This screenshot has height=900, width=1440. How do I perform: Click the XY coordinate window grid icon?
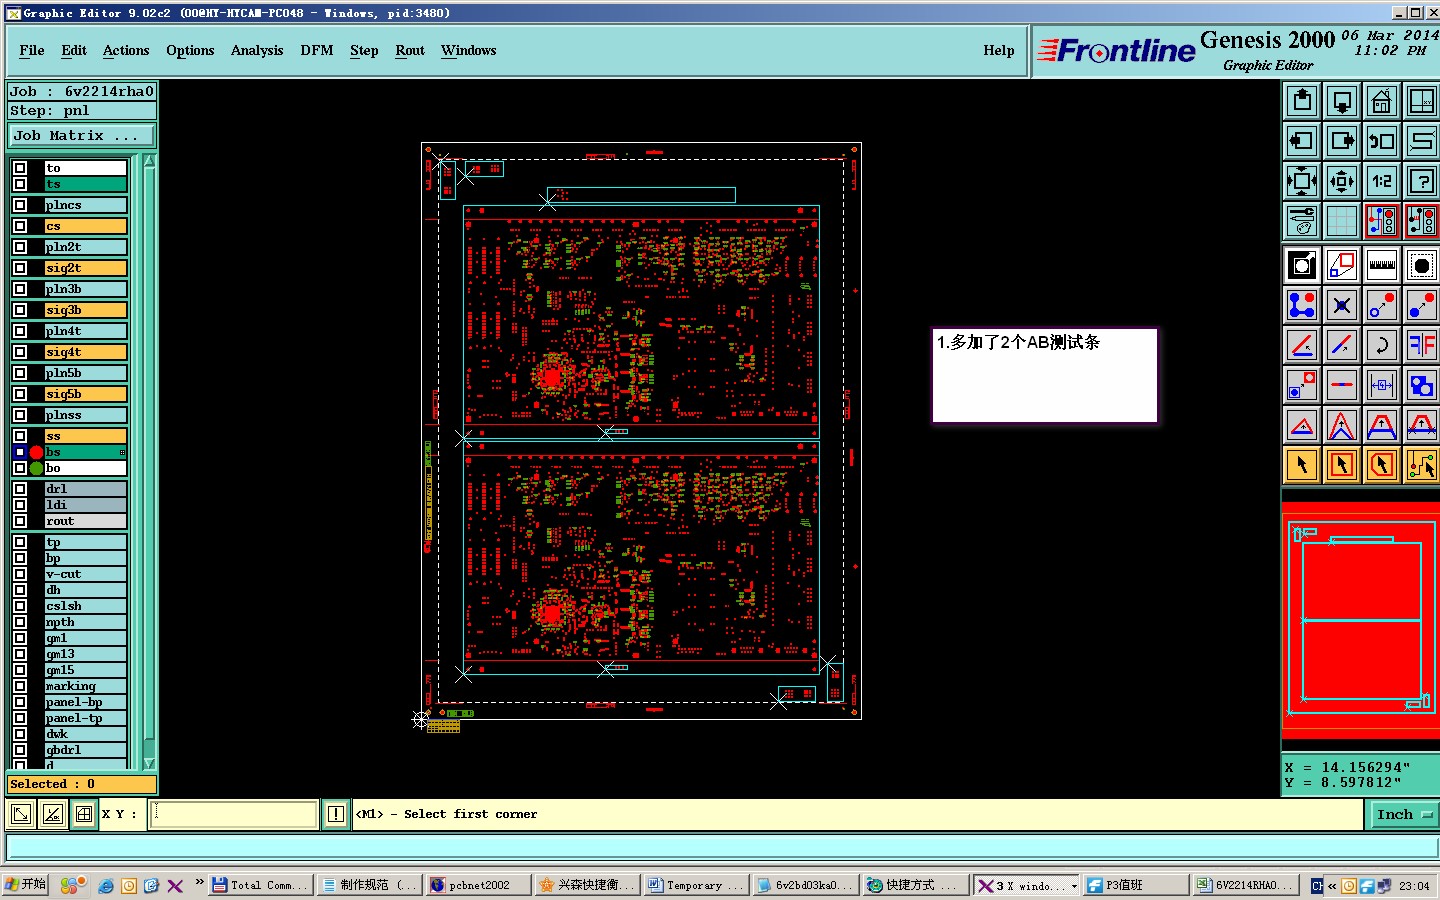(x=84, y=814)
